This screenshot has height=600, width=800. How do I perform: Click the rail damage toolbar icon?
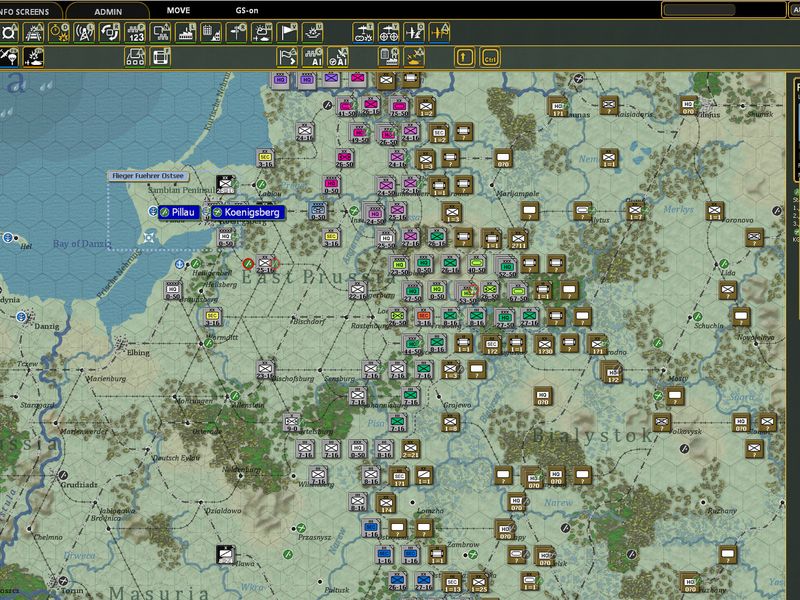(x=34, y=33)
